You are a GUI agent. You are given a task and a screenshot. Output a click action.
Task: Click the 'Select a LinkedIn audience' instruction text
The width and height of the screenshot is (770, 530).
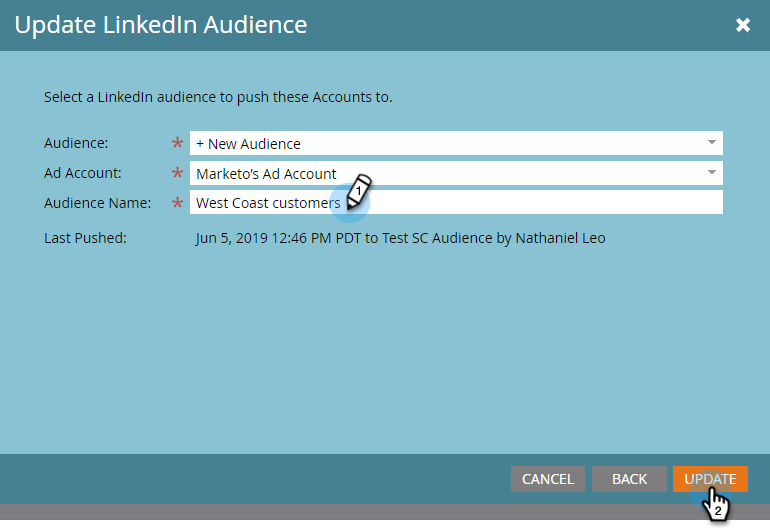tap(218, 98)
